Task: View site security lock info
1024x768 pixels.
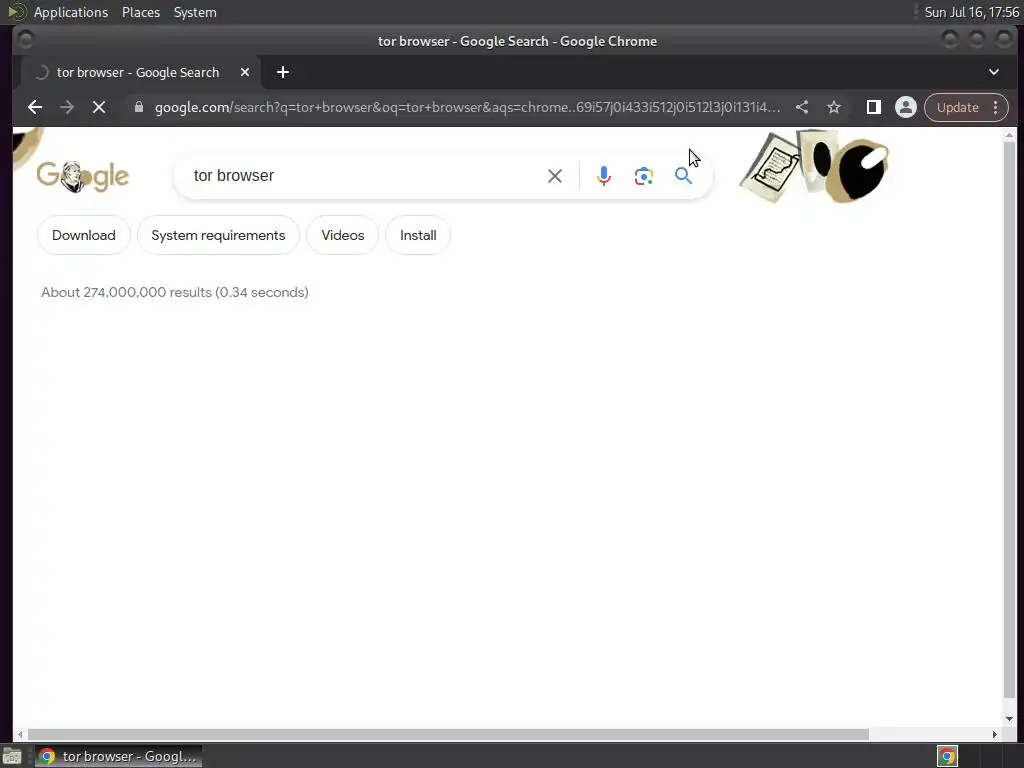Action: coord(138,107)
